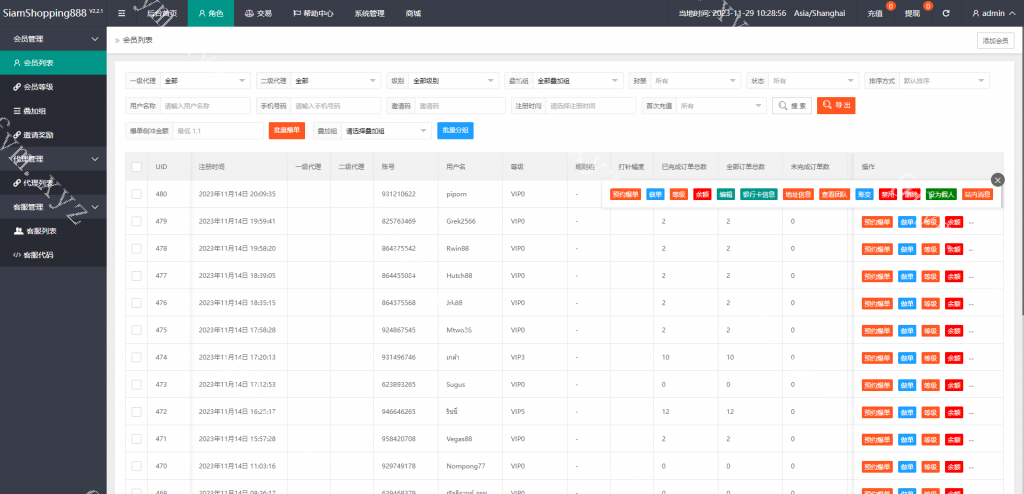This screenshot has height=494, width=1024.
Task: Check the row checkbox for UID 477
Action: click(x=136, y=276)
